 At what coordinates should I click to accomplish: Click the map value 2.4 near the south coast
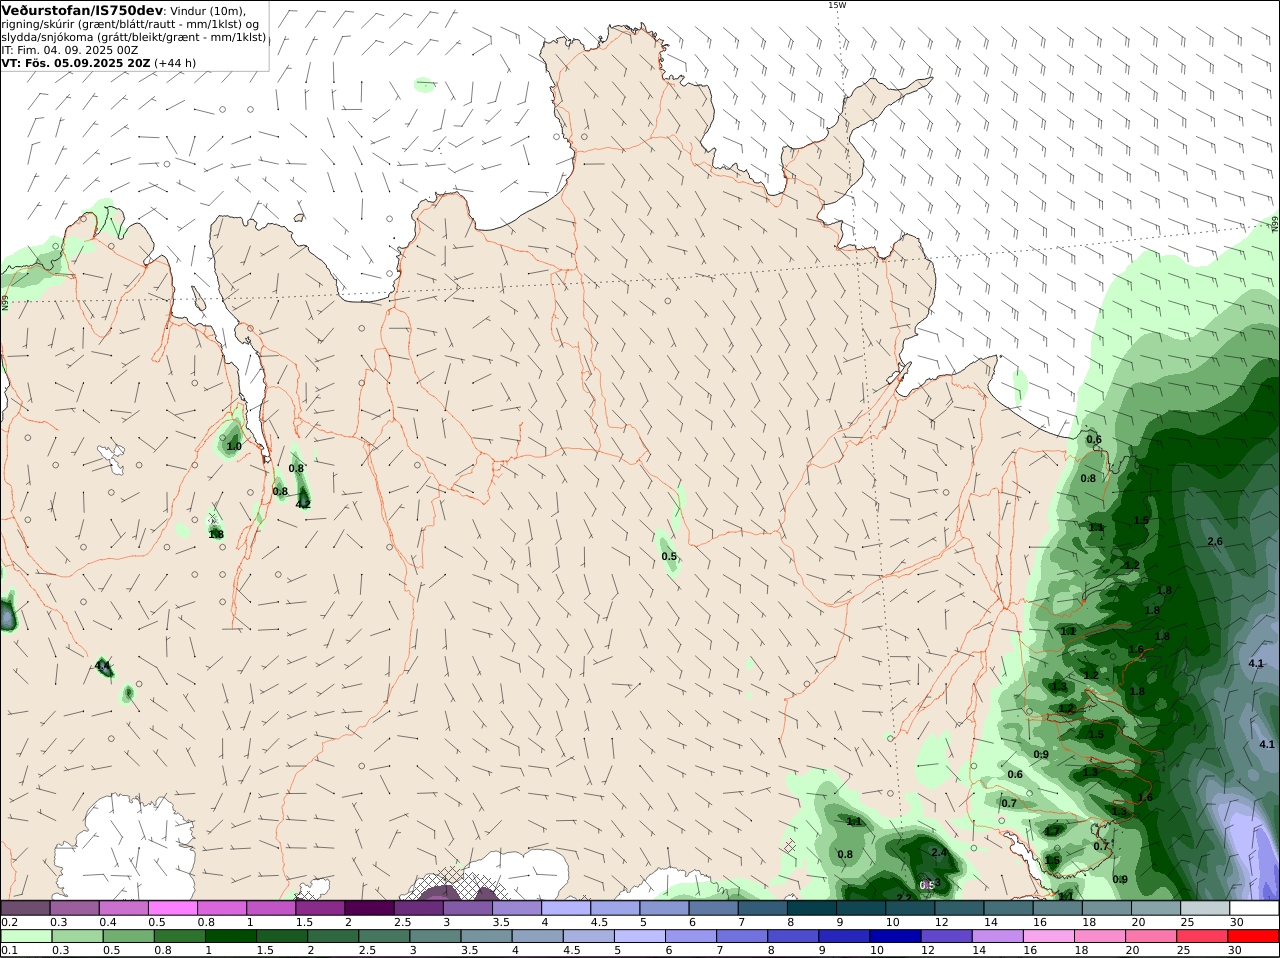click(939, 853)
